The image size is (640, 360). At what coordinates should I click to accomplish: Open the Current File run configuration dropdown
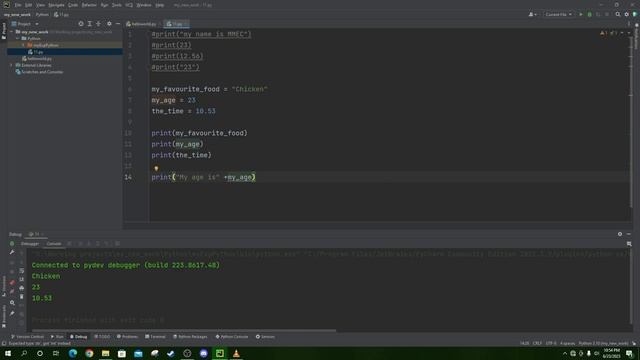coord(558,14)
